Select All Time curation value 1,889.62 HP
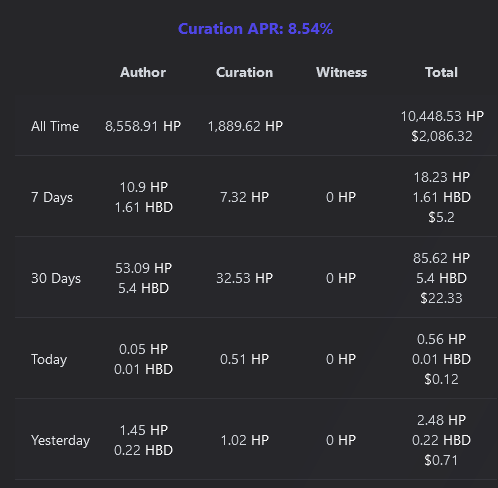This screenshot has height=488, width=498. click(x=245, y=126)
